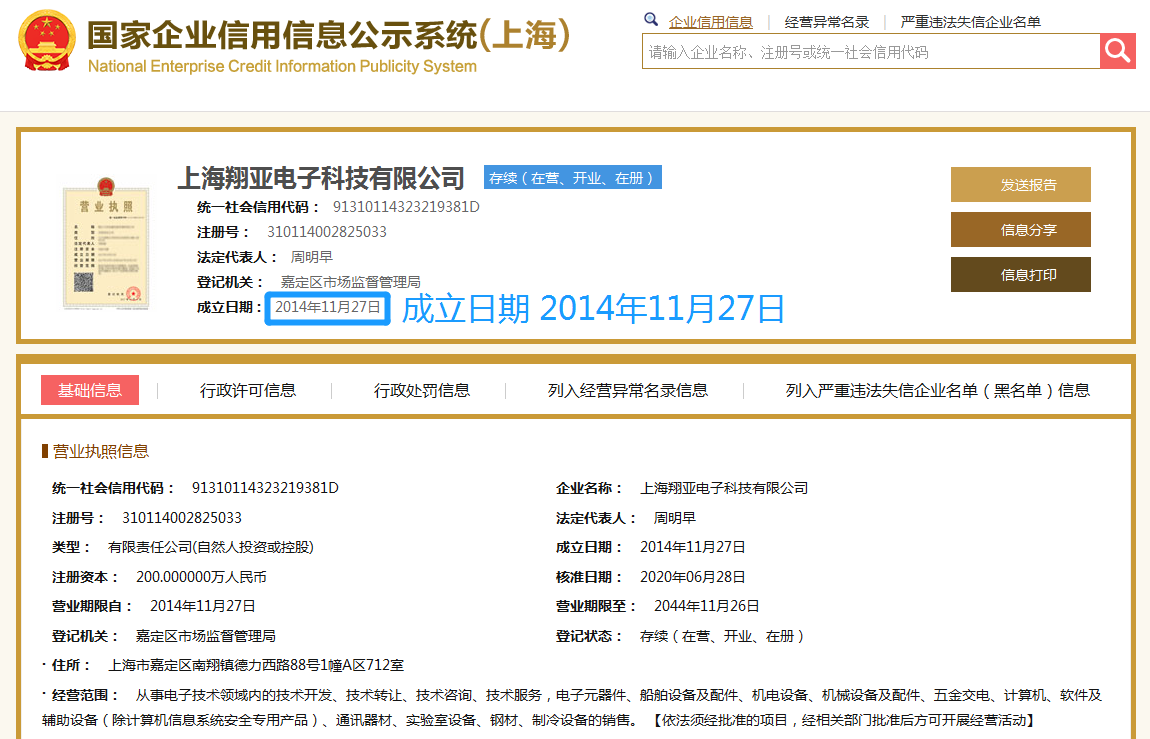Viewport: 1150px width, 739px height.
Task: Click the red search magnifier button
Action: coord(1118,51)
